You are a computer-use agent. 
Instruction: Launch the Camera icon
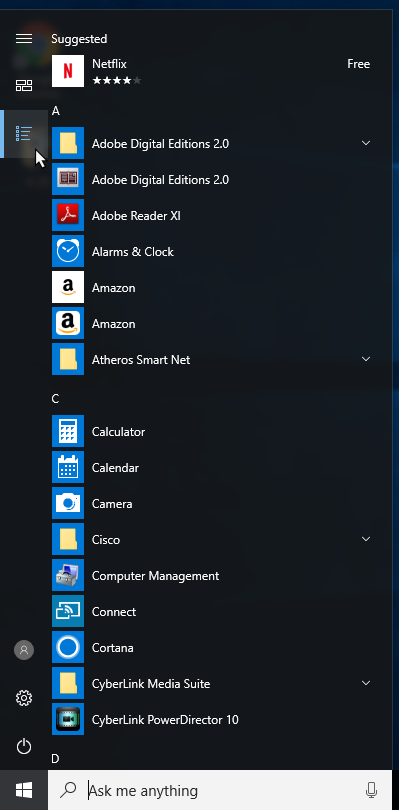click(x=68, y=504)
